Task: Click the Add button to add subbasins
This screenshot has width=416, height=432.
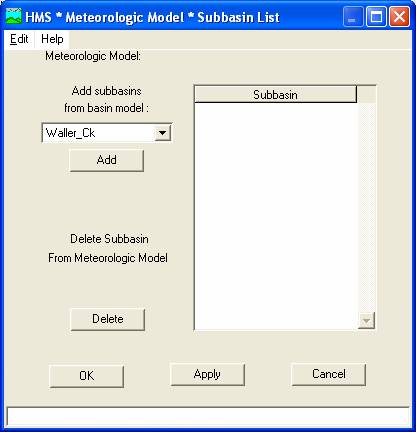Action: (x=107, y=160)
